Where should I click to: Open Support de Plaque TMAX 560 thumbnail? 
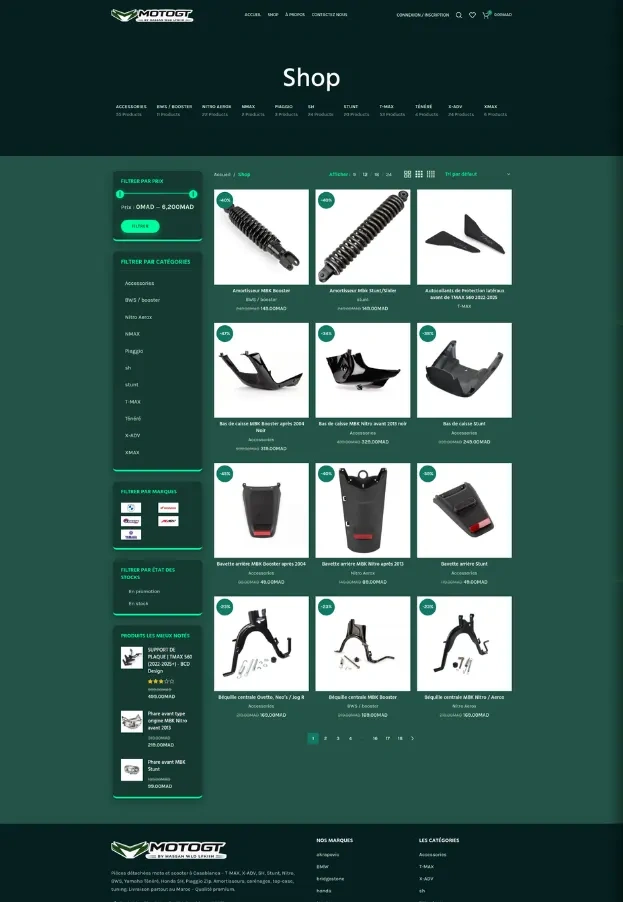point(132,658)
